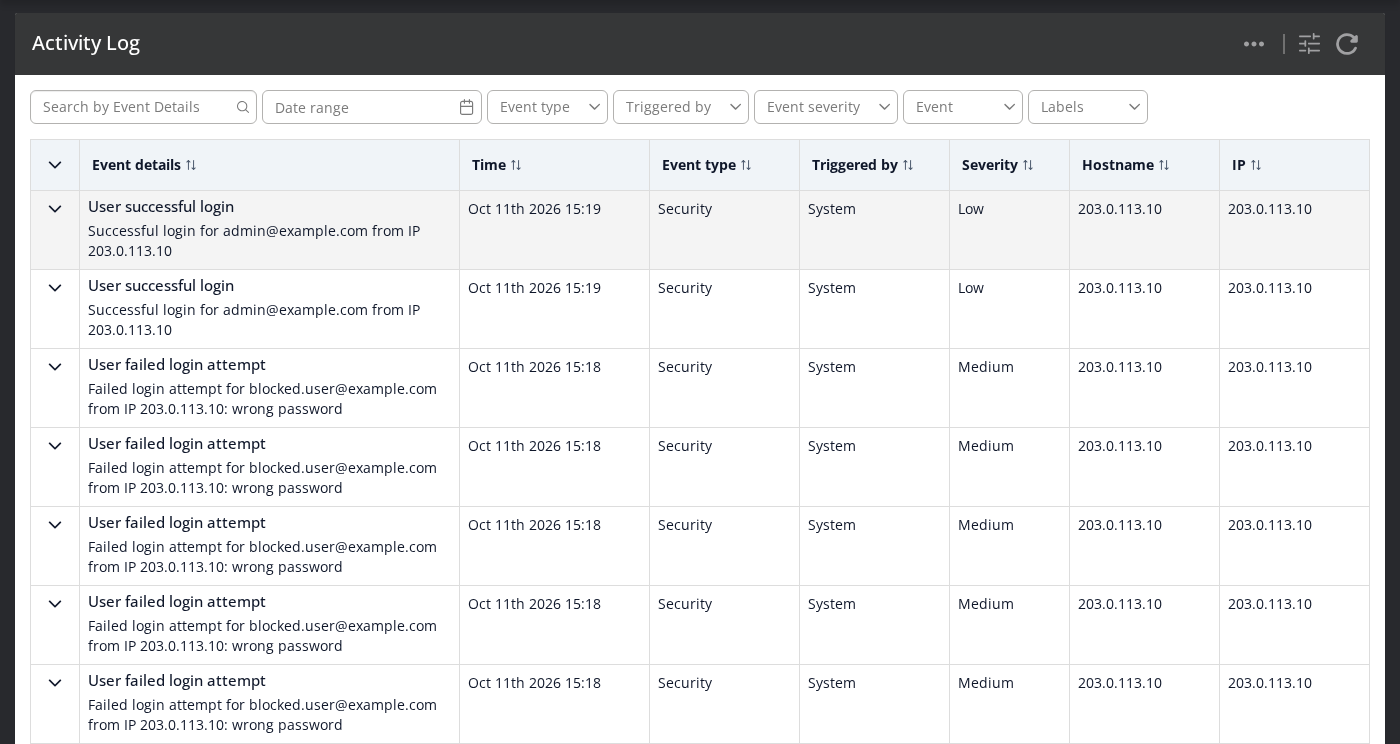The height and width of the screenshot is (744, 1400).
Task: Refresh the Activity Log
Action: click(1347, 44)
